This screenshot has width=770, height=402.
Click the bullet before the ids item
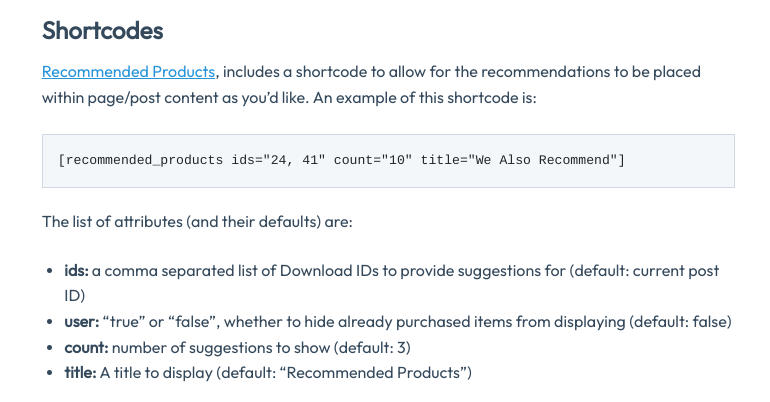pos(50,271)
